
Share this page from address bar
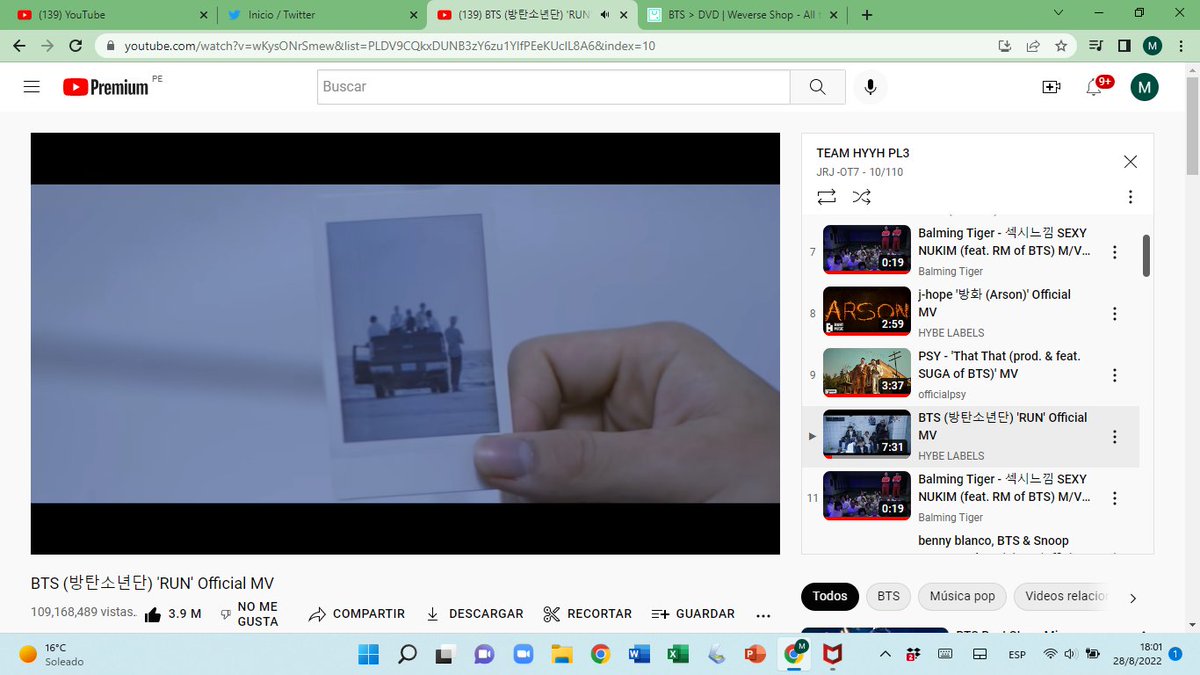tap(1033, 46)
